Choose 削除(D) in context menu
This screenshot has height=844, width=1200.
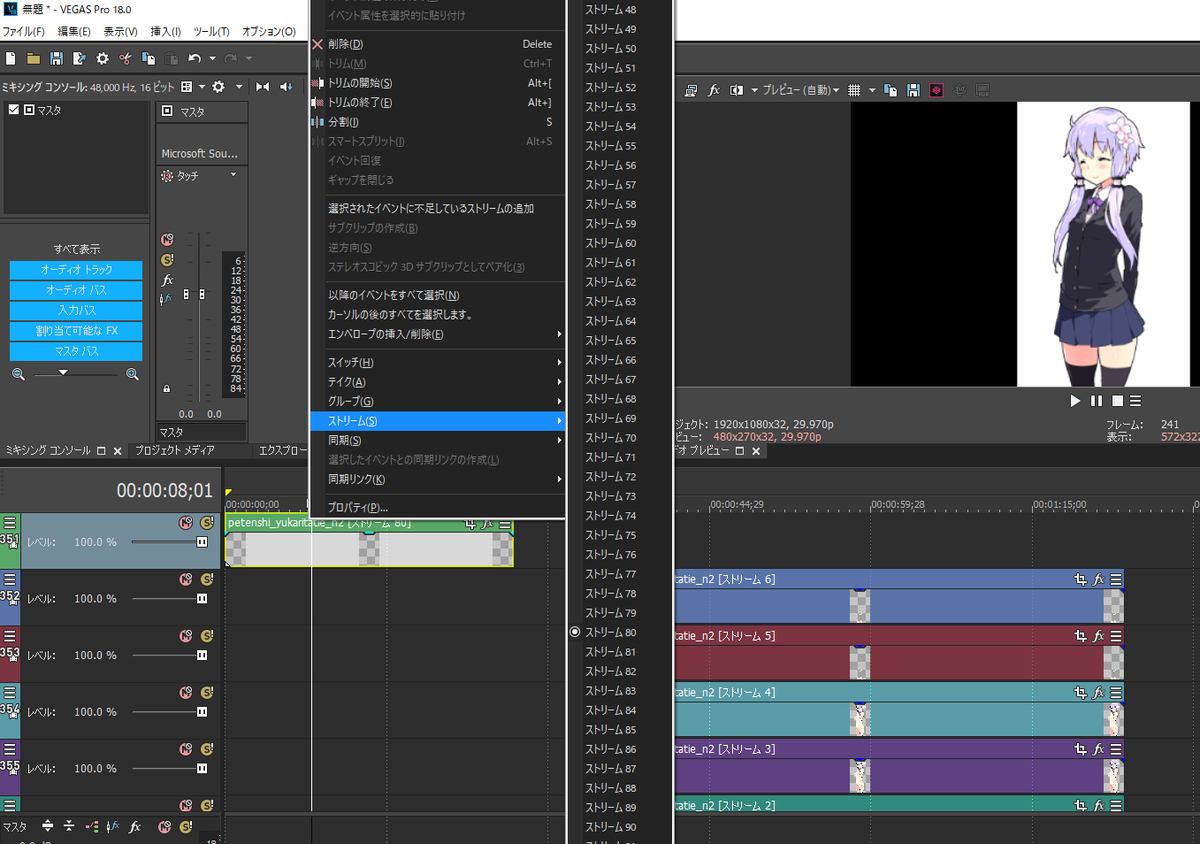[438, 44]
